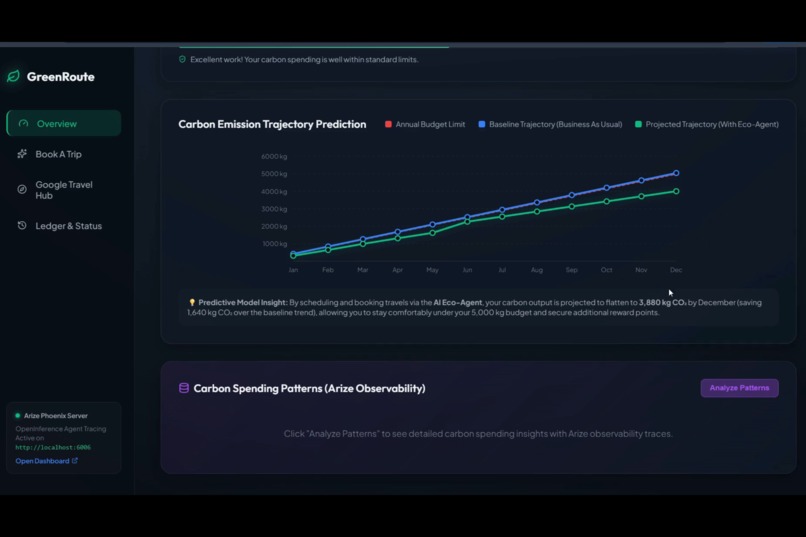Viewport: 806px width, 537px height.
Task: Select the Overview gauge icon
Action: pyautogui.click(x=23, y=123)
